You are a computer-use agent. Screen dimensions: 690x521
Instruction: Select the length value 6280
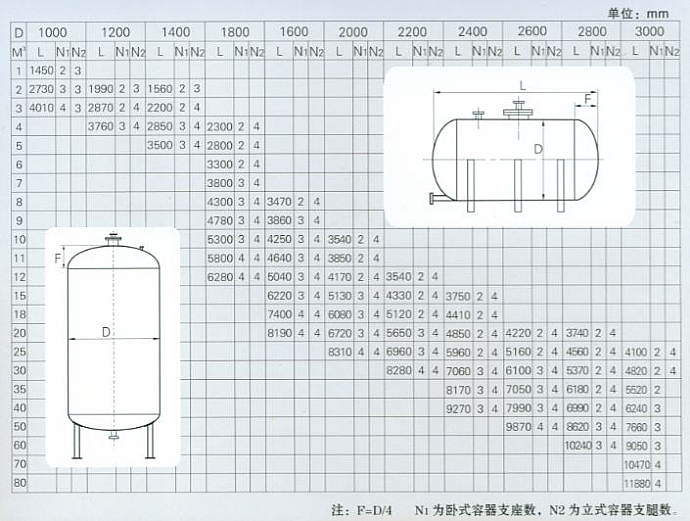pyautogui.click(x=220, y=277)
